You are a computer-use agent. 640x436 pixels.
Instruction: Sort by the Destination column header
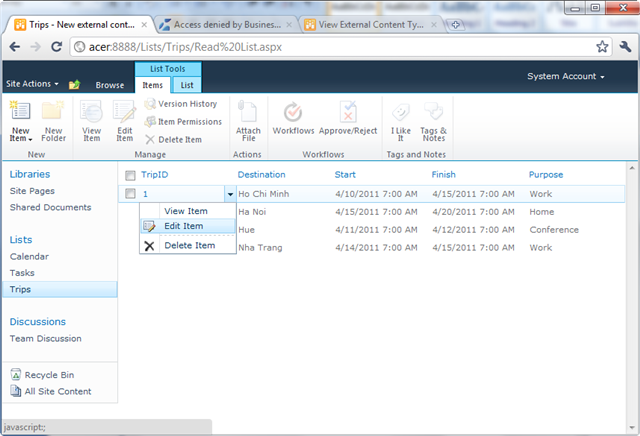point(262,175)
